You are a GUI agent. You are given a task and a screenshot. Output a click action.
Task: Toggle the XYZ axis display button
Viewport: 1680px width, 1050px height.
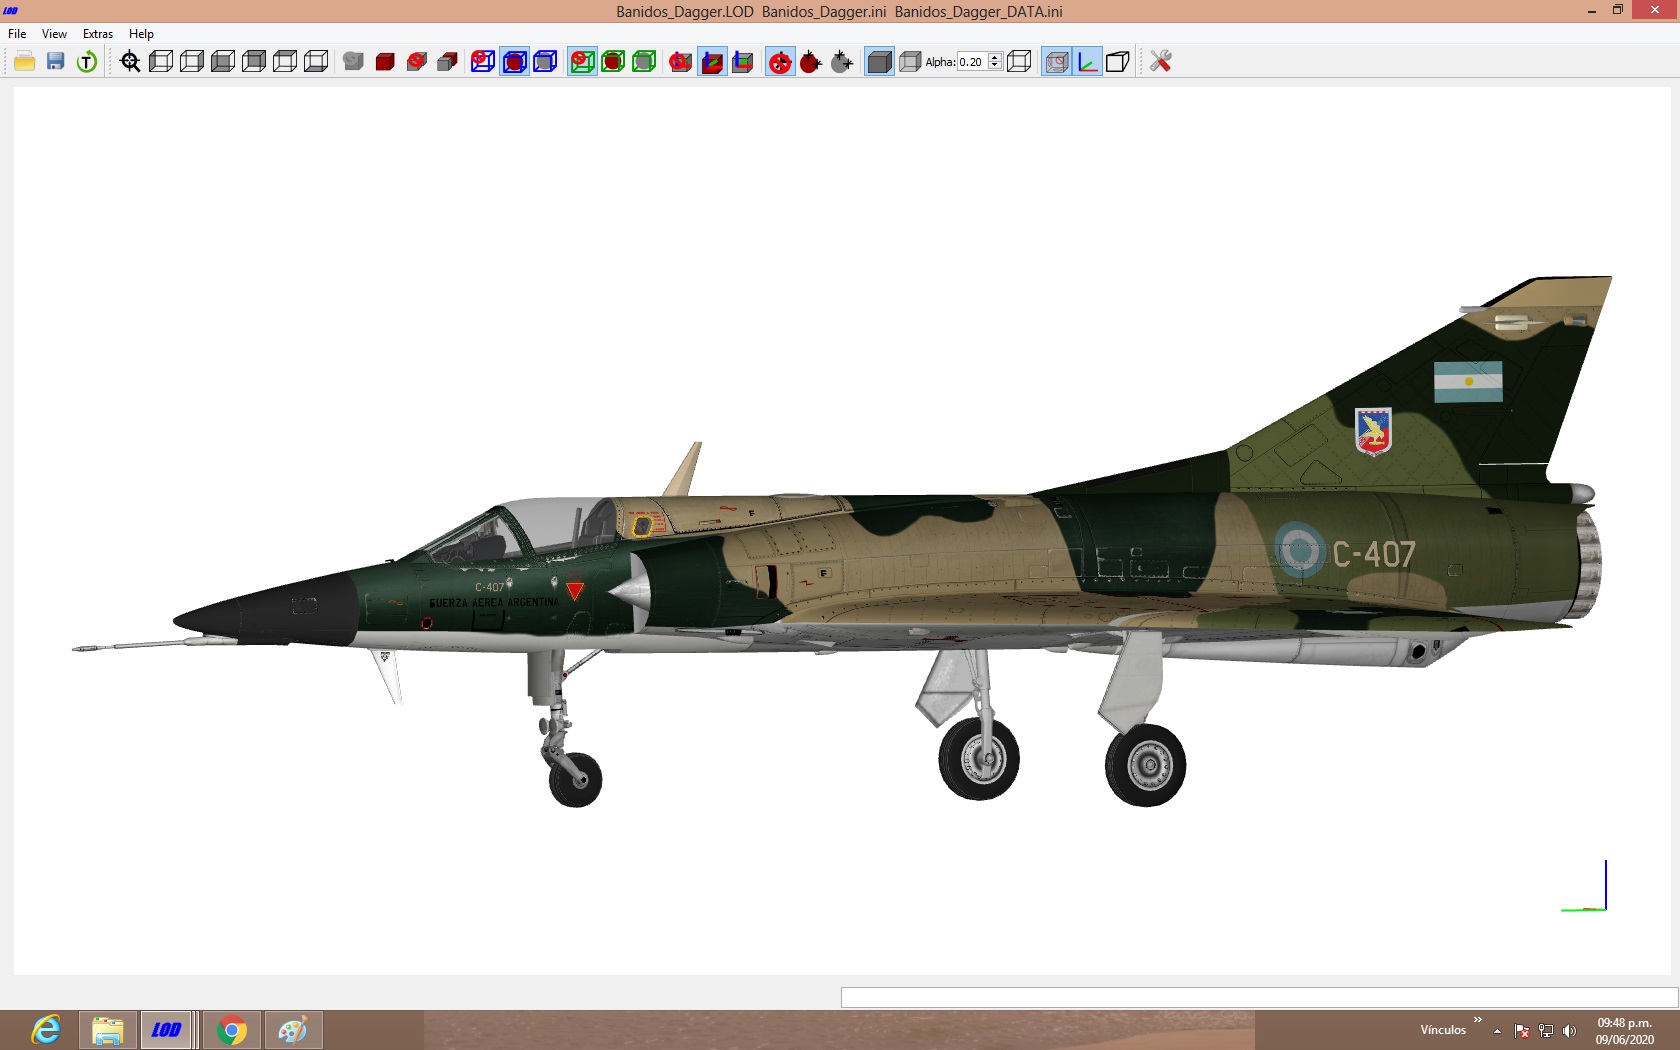(x=1087, y=62)
